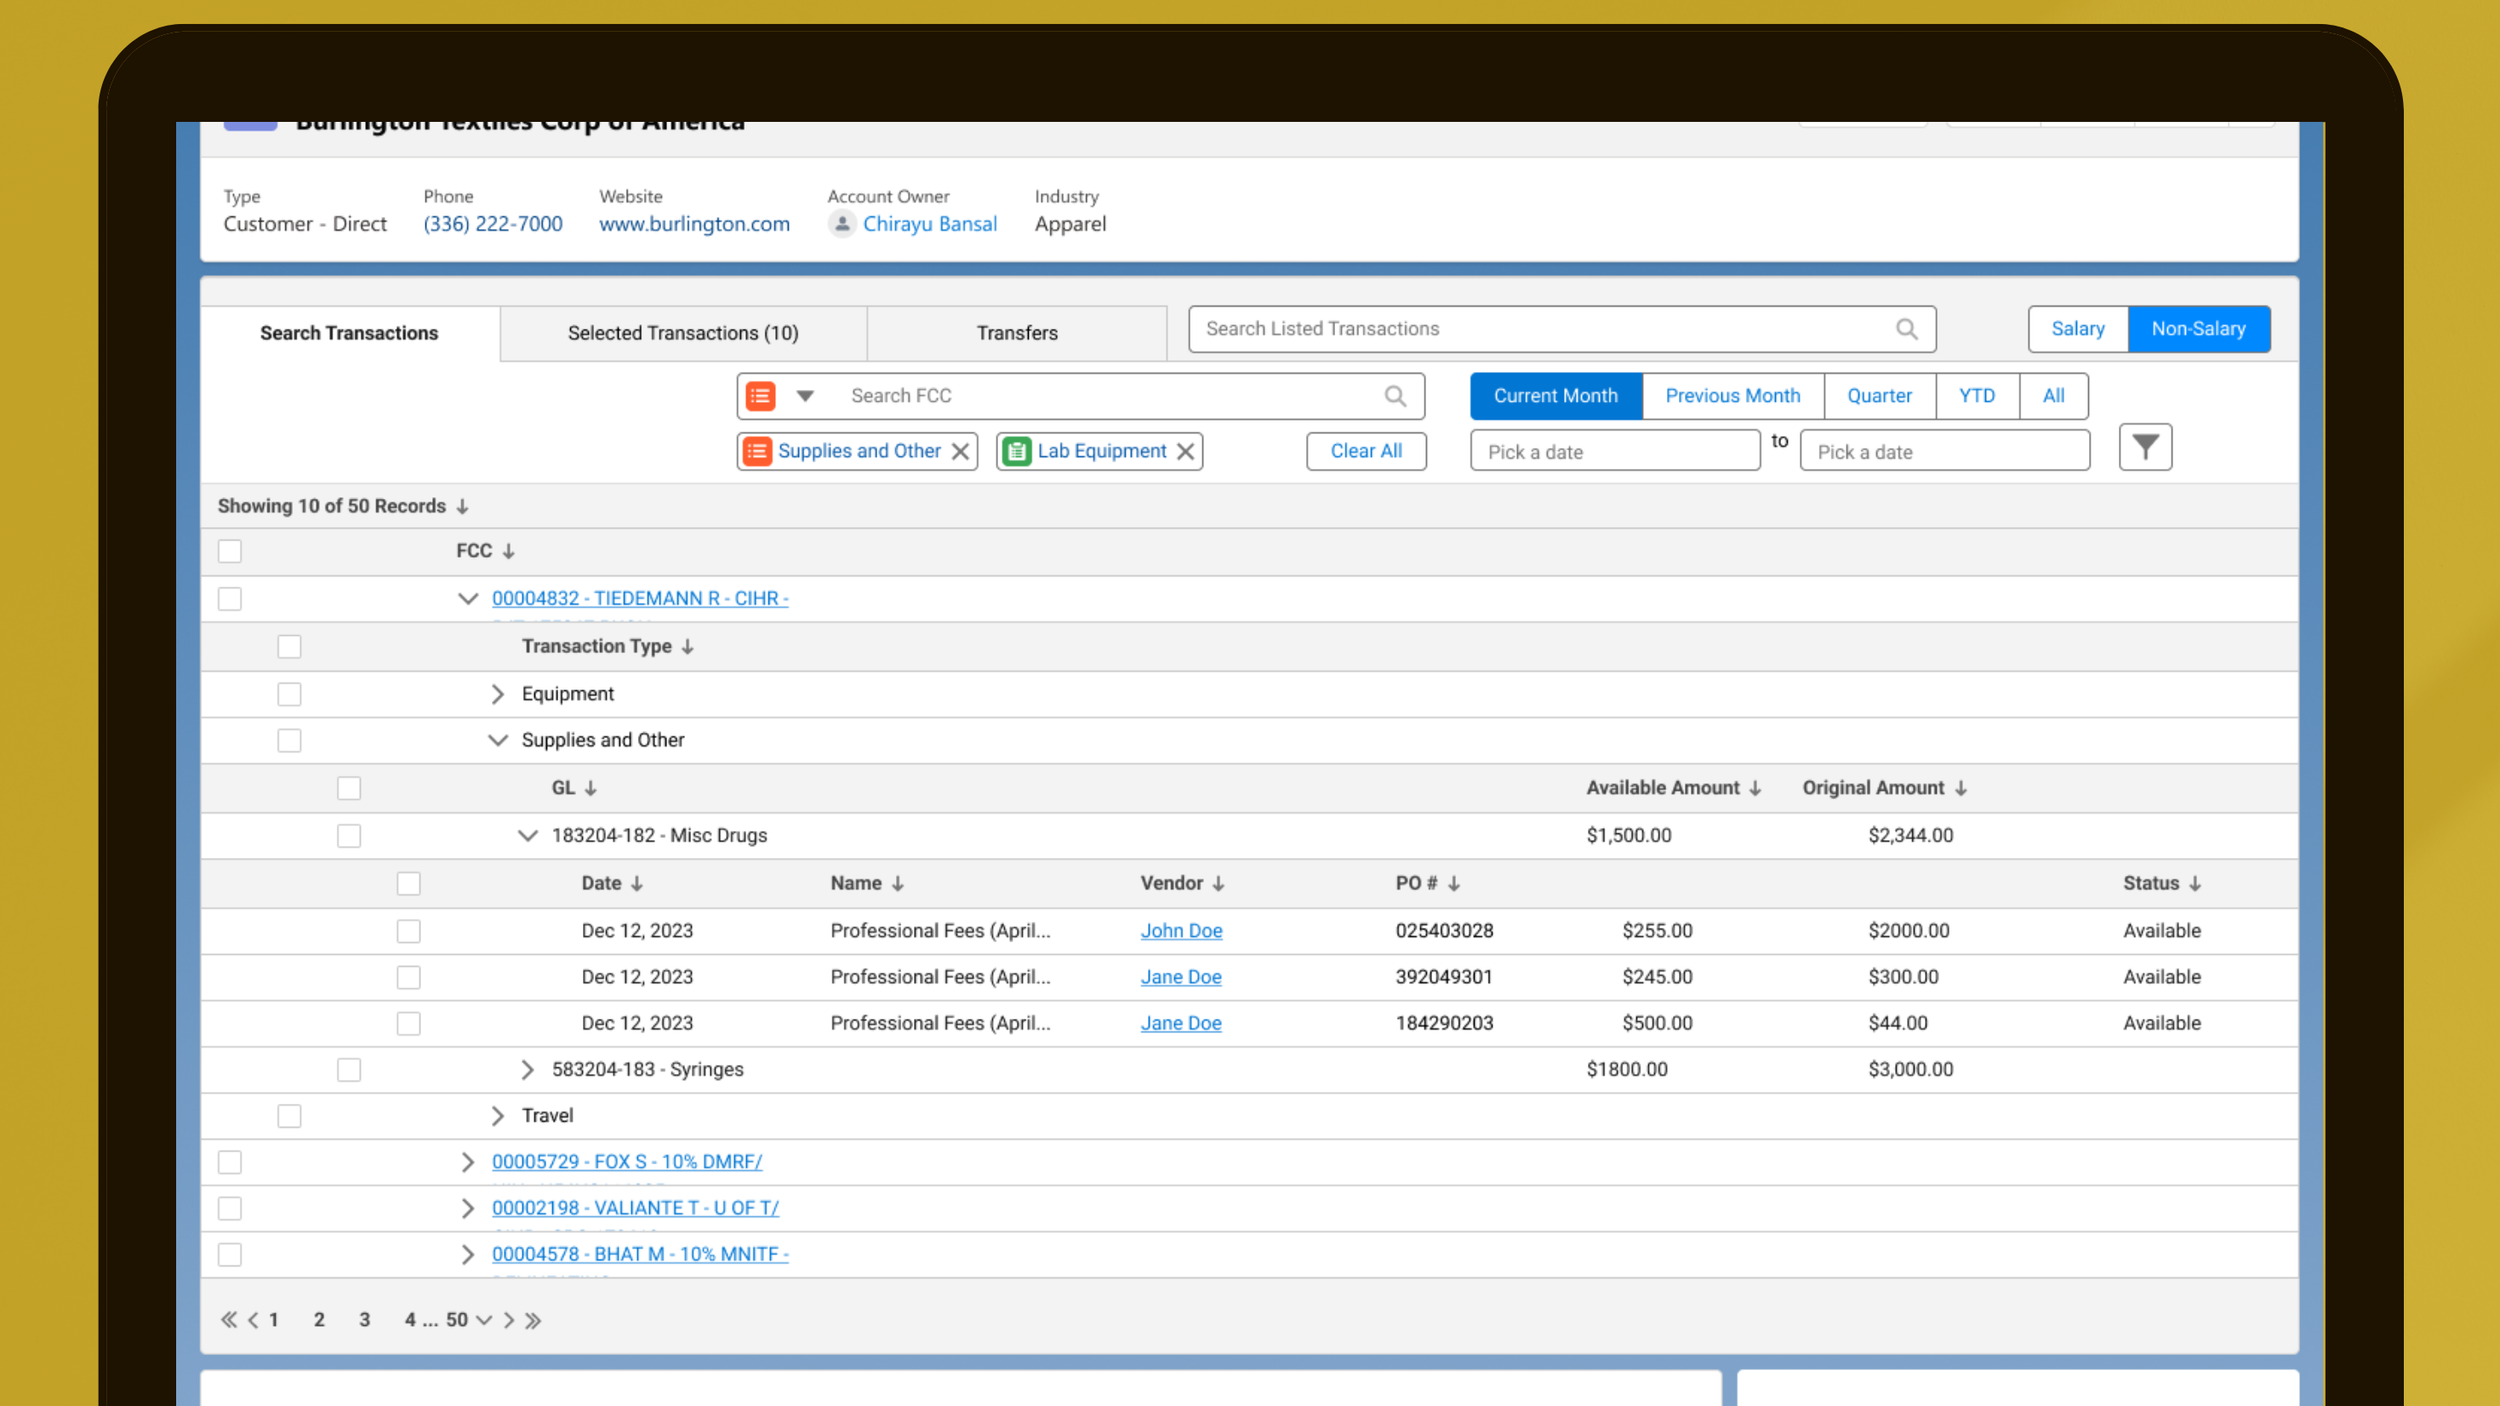
Task: Jump to last page with double right arrows
Action: 533,1320
